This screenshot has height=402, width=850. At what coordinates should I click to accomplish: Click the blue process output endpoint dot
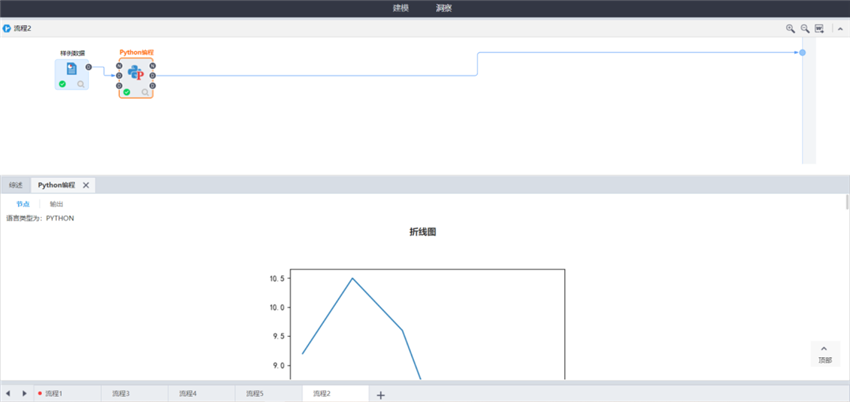tap(802, 52)
